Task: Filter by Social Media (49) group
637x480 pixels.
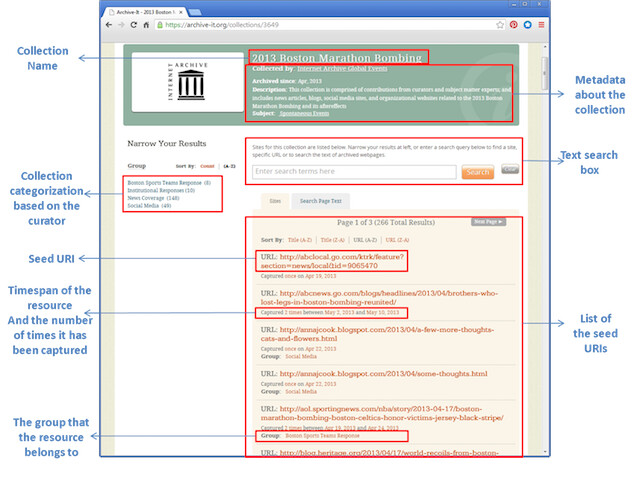Action: [149, 205]
